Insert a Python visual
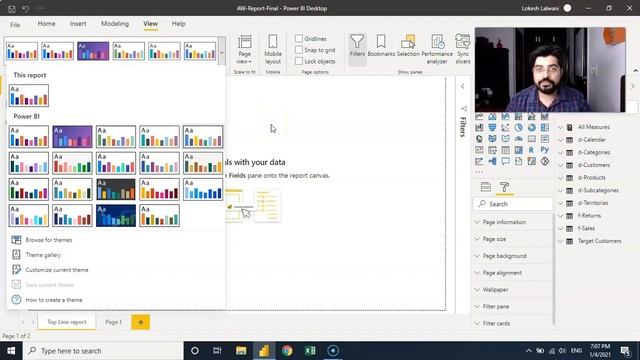 pos(544,150)
